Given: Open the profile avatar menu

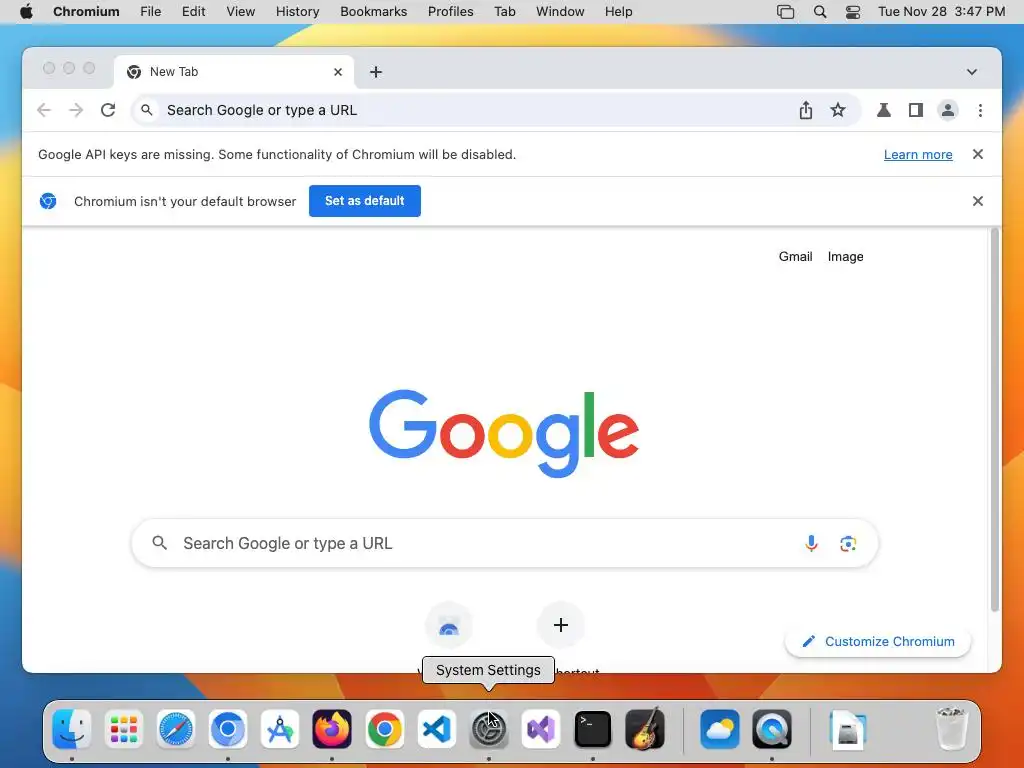Looking at the screenshot, I should pyautogui.click(x=948, y=110).
